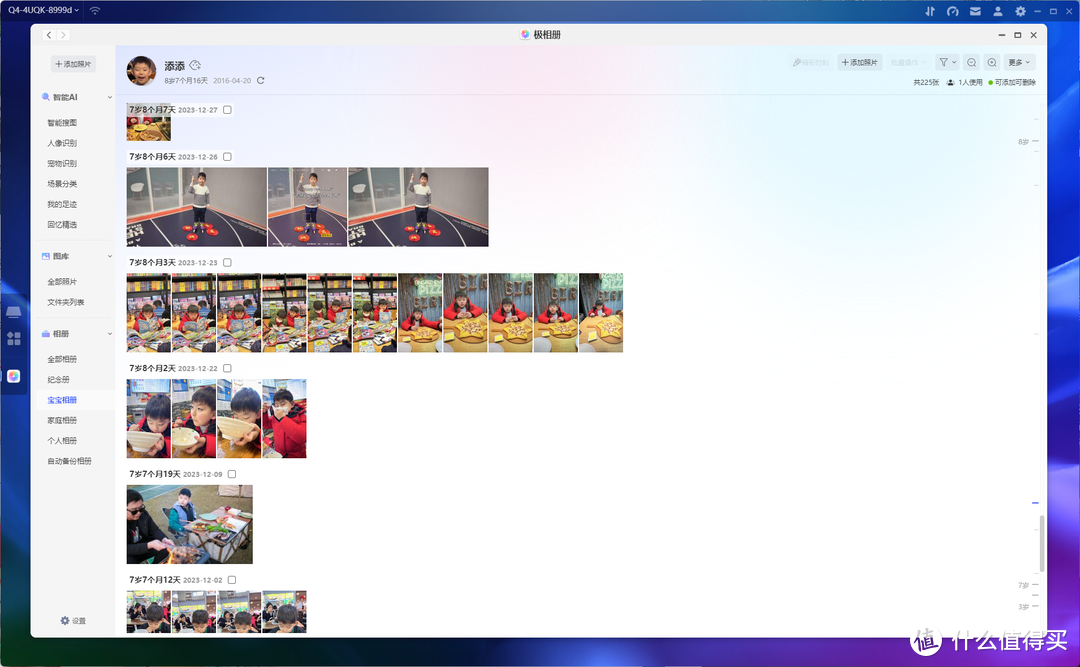Select 全部相册 in the sidebar
1080x667 pixels.
pyautogui.click(x=62, y=360)
